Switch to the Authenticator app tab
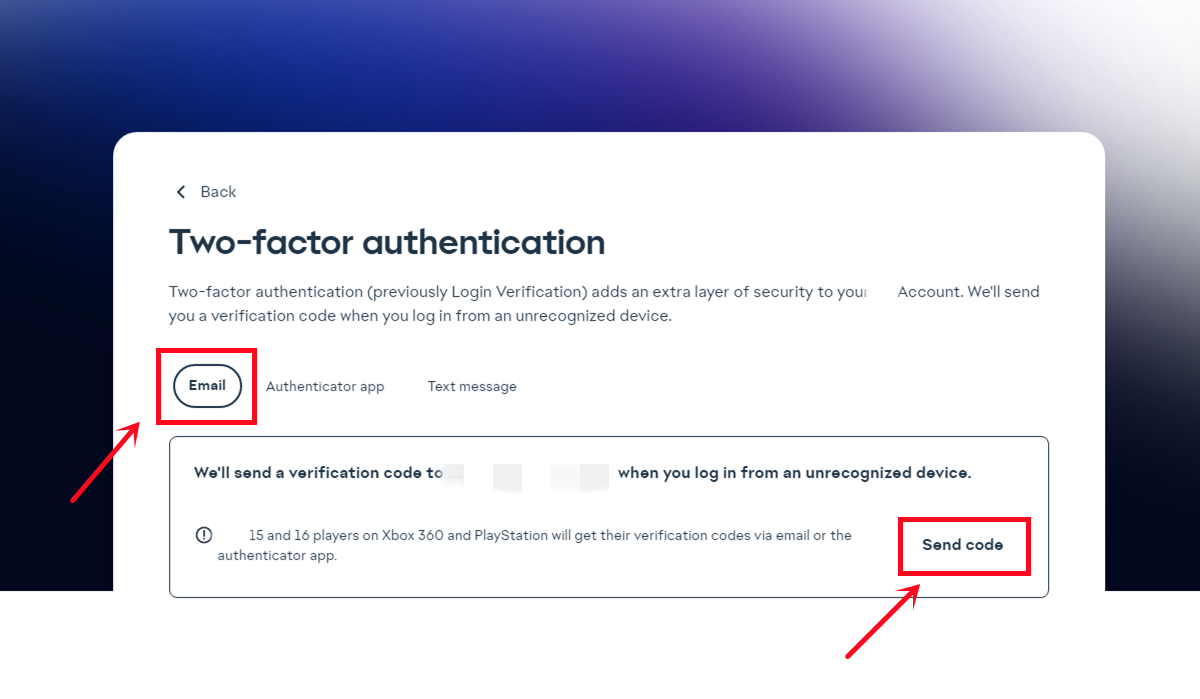 [x=325, y=387]
